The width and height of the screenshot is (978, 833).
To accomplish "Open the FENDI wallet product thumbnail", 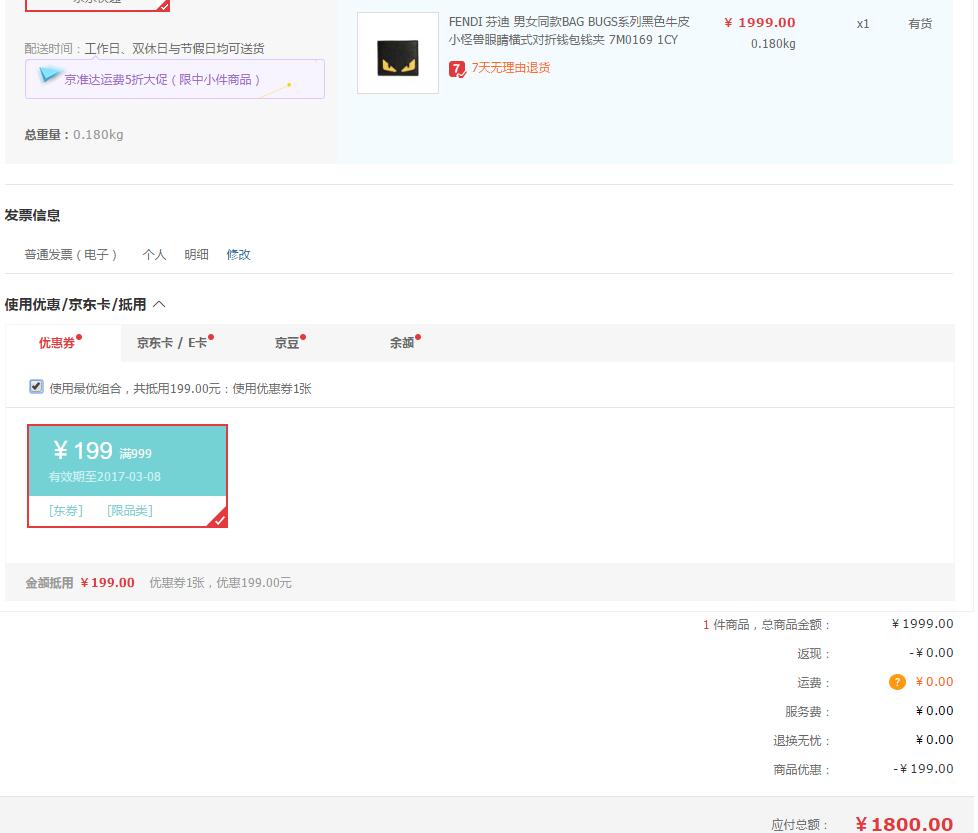I will coord(398,53).
